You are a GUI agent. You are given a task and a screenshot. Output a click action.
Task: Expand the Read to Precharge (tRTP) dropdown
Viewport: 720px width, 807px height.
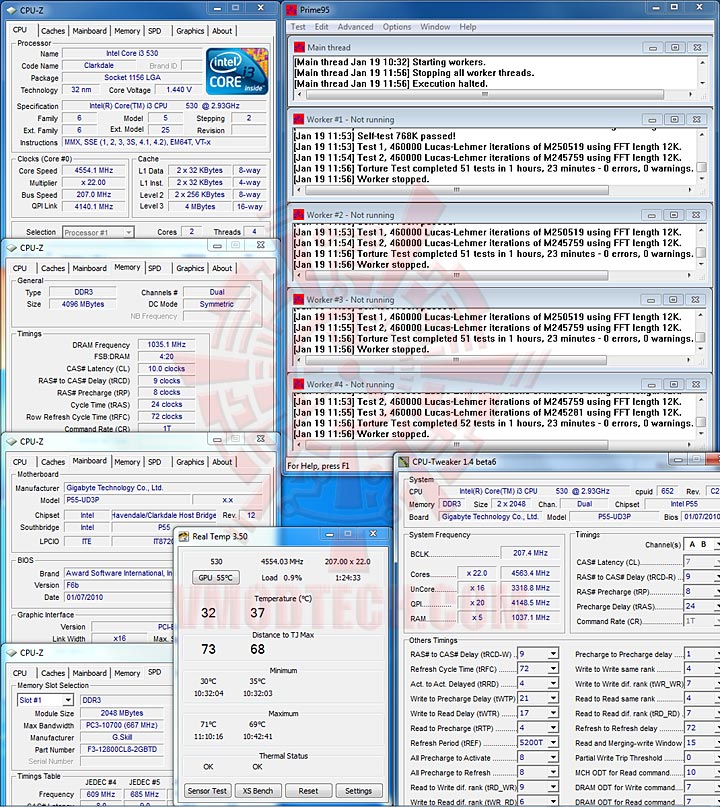[x=553, y=728]
